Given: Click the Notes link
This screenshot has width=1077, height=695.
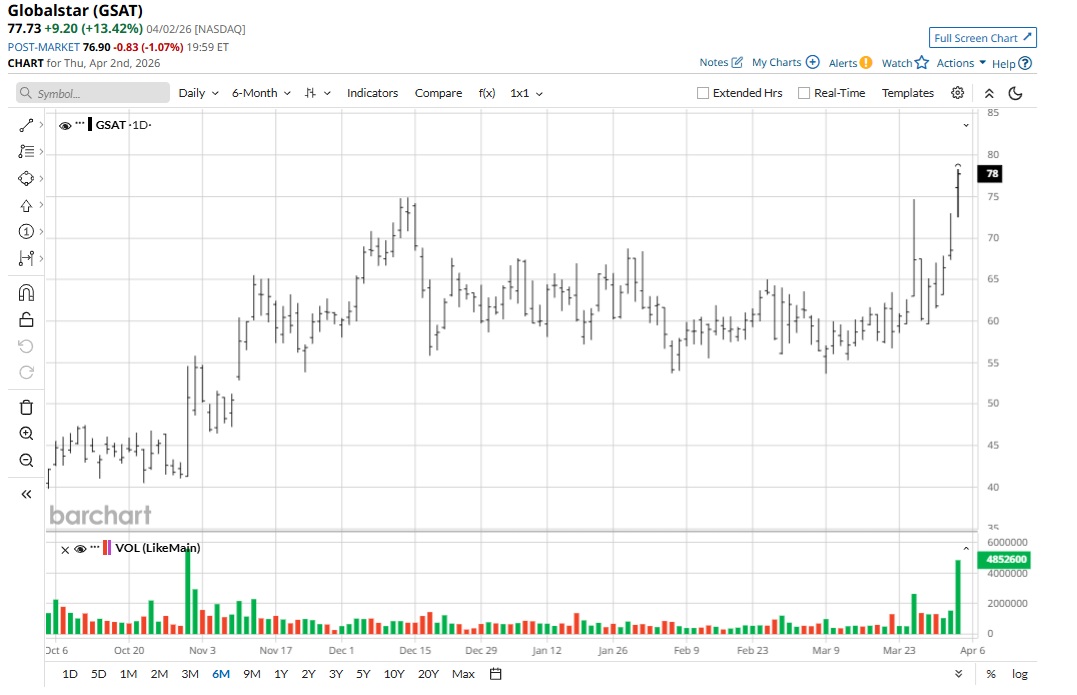Looking at the screenshot, I should [714, 62].
